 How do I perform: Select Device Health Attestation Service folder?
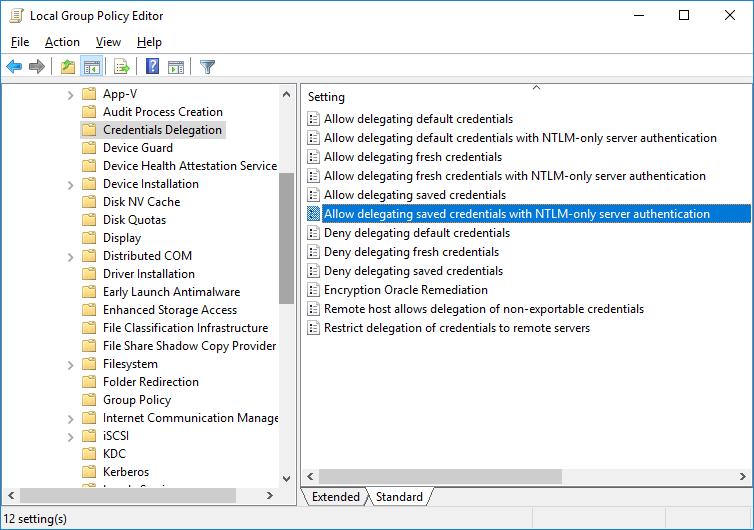(x=190, y=165)
